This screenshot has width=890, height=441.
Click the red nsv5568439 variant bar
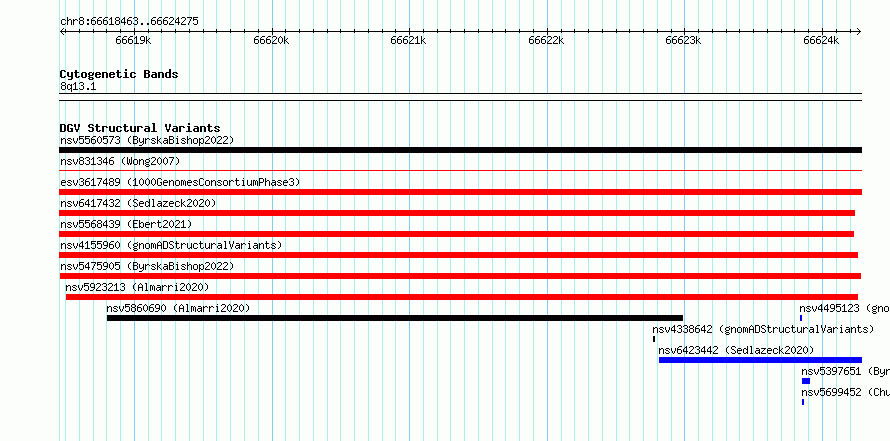pyautogui.click(x=456, y=234)
